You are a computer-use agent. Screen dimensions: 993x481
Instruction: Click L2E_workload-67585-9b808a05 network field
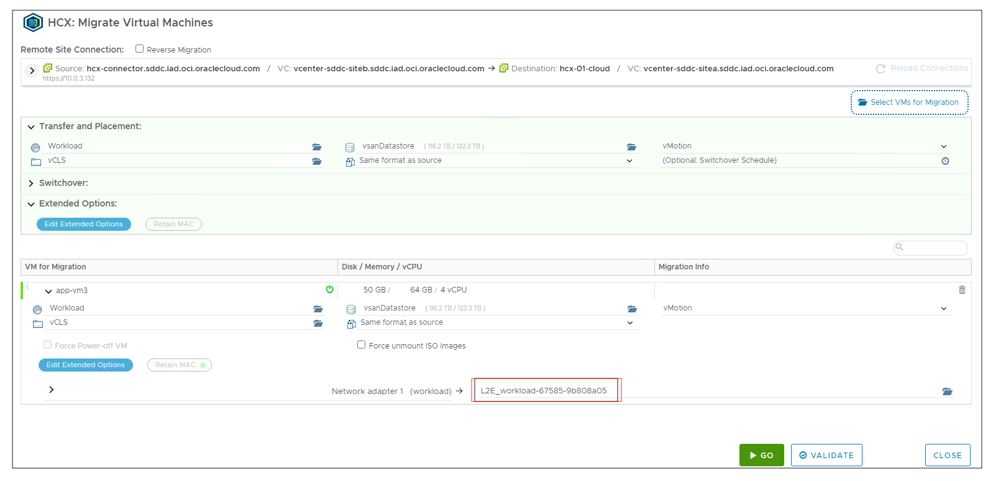click(x=547, y=391)
